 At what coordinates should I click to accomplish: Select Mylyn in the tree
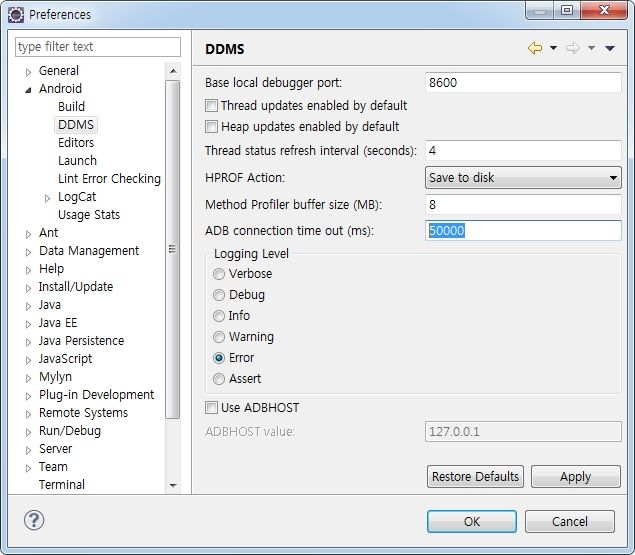tap(55, 377)
